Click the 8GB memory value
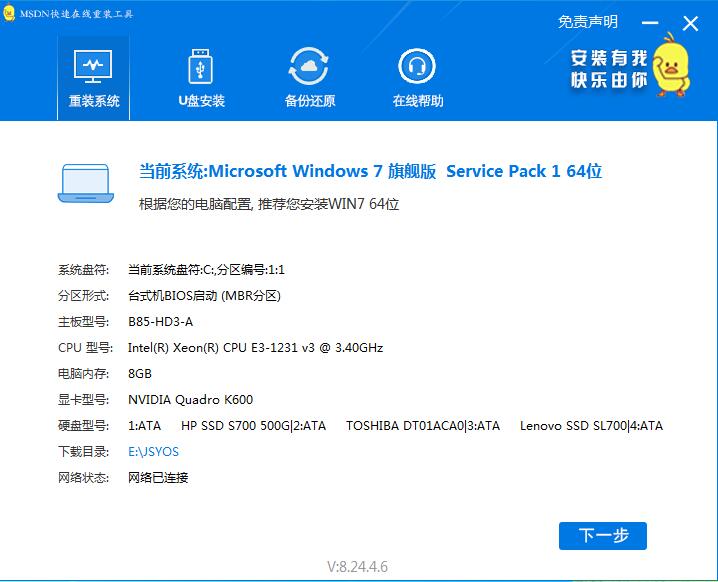The image size is (718, 582). point(140,374)
